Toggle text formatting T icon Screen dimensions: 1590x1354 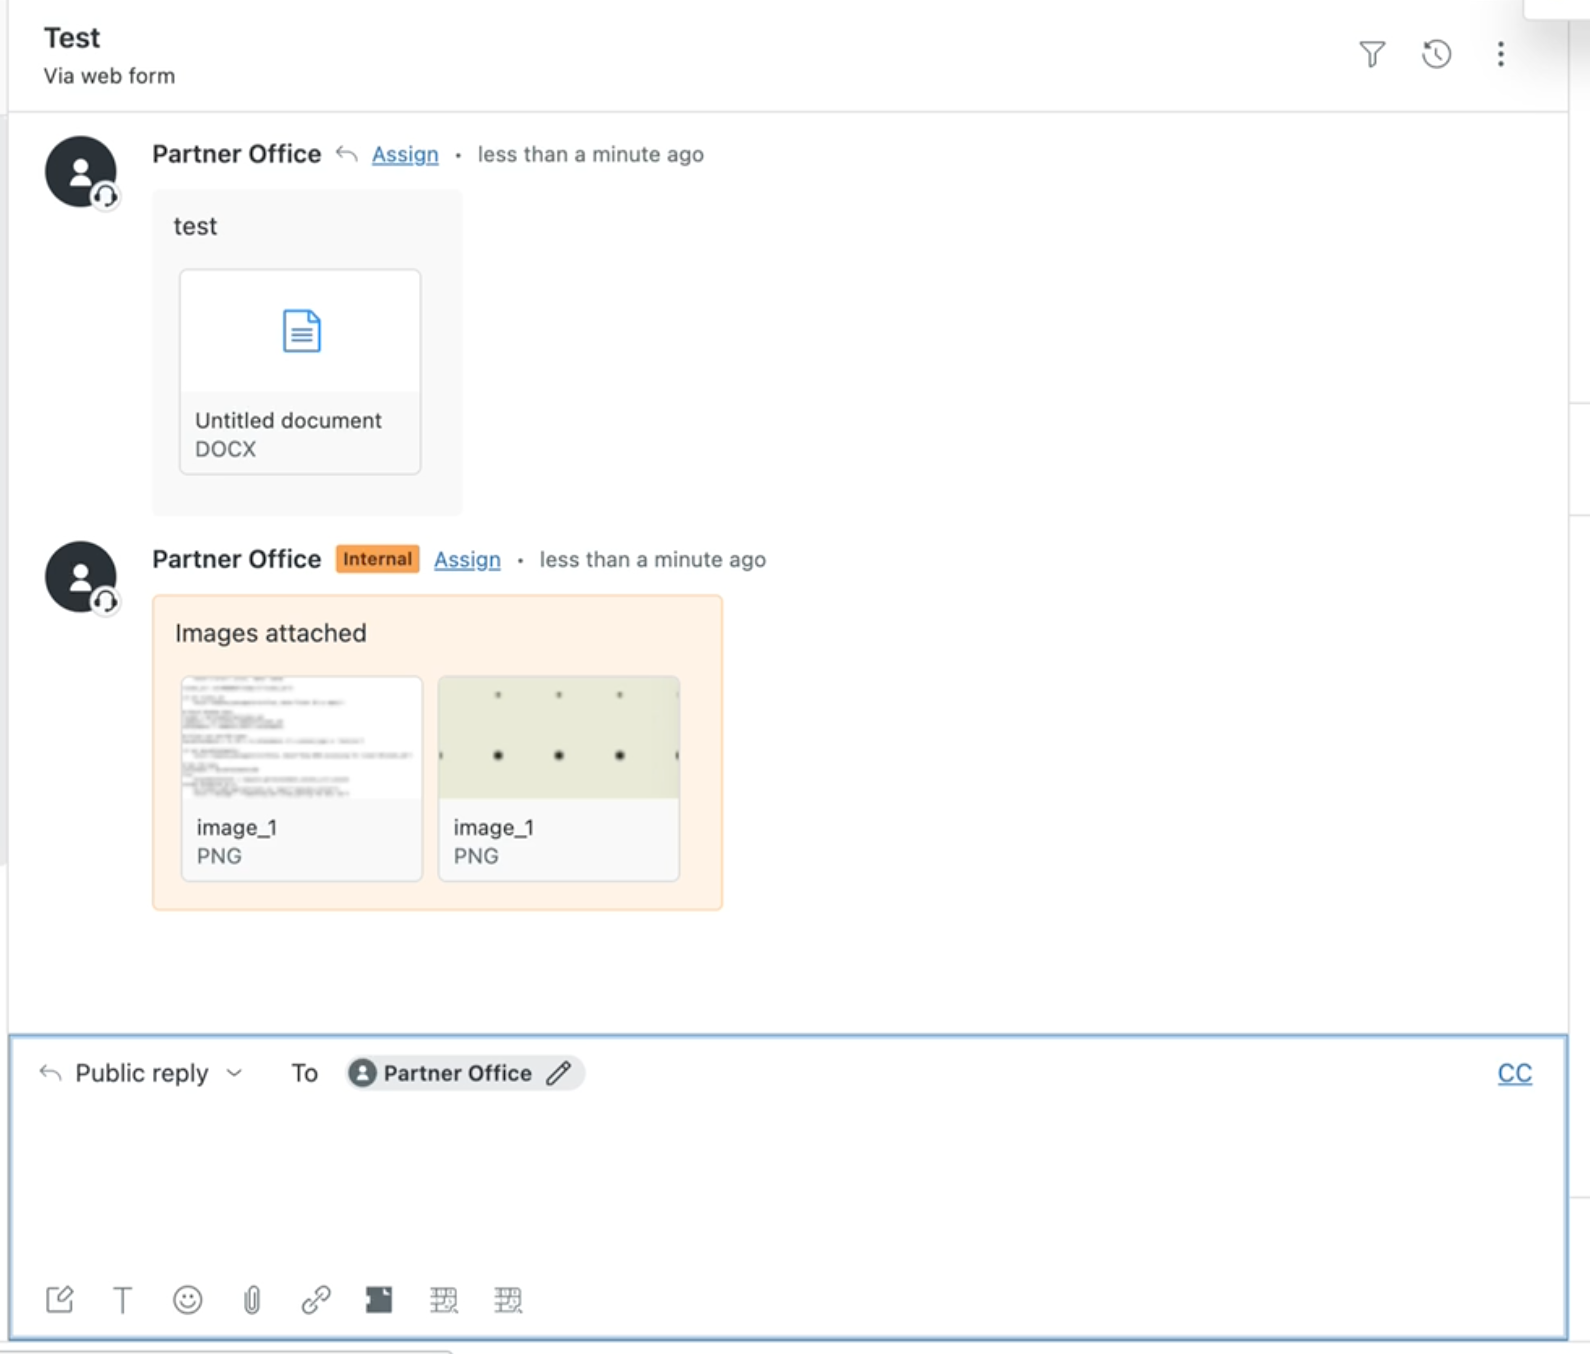pyautogui.click(x=123, y=1299)
